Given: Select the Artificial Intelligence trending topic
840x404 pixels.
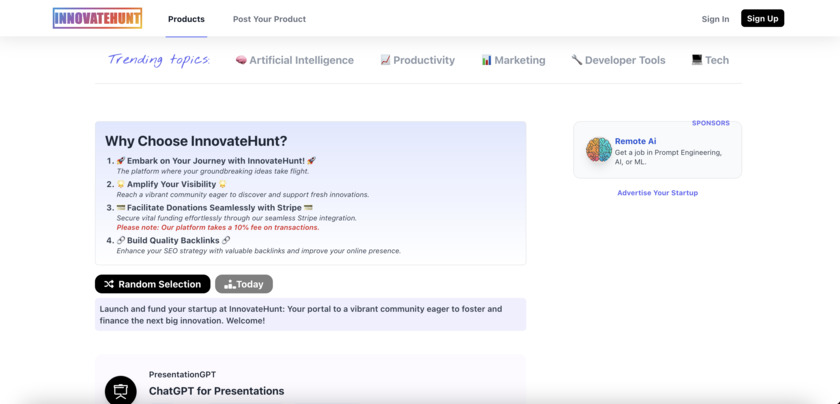Looking at the screenshot, I should [x=301, y=60].
